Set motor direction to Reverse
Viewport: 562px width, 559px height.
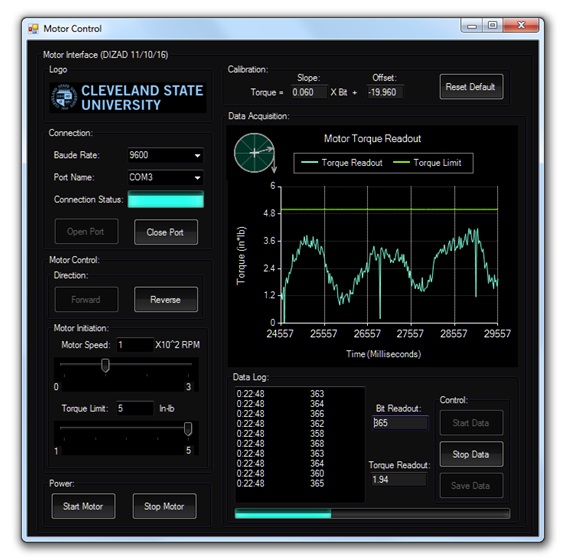point(166,300)
